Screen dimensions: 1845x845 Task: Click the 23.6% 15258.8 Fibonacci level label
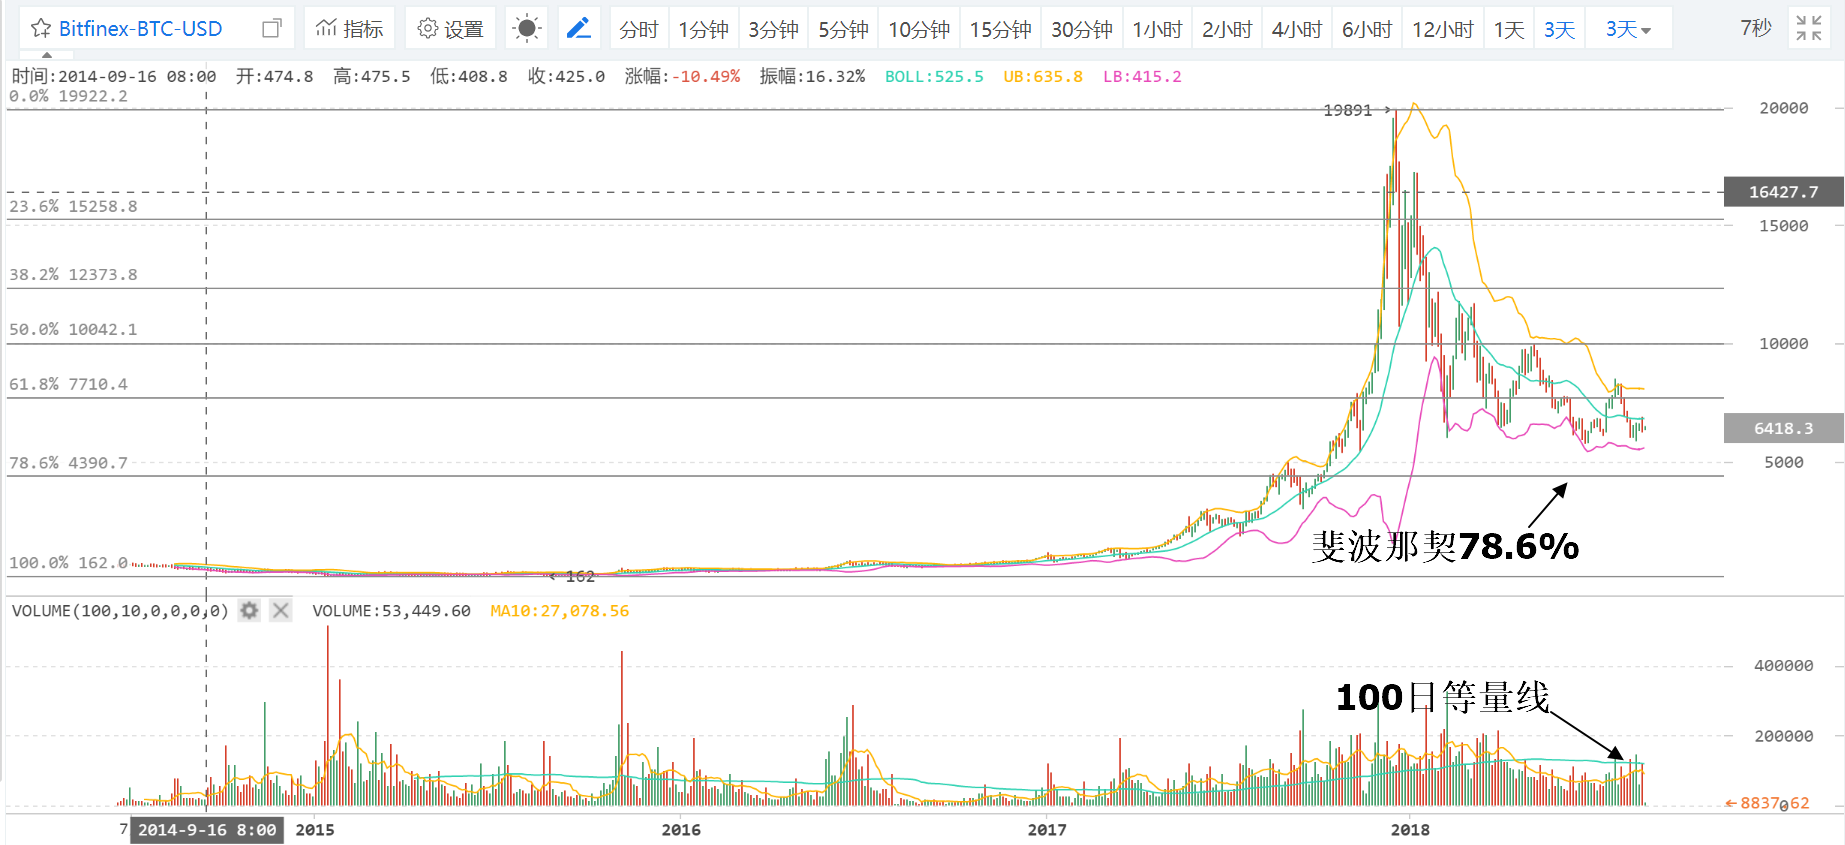pos(73,206)
